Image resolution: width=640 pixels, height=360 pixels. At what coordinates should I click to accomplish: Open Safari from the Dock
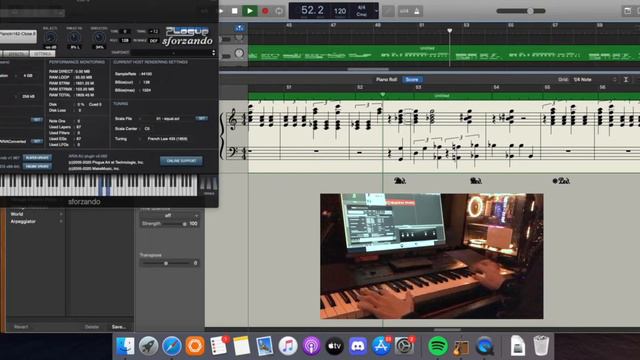172,346
